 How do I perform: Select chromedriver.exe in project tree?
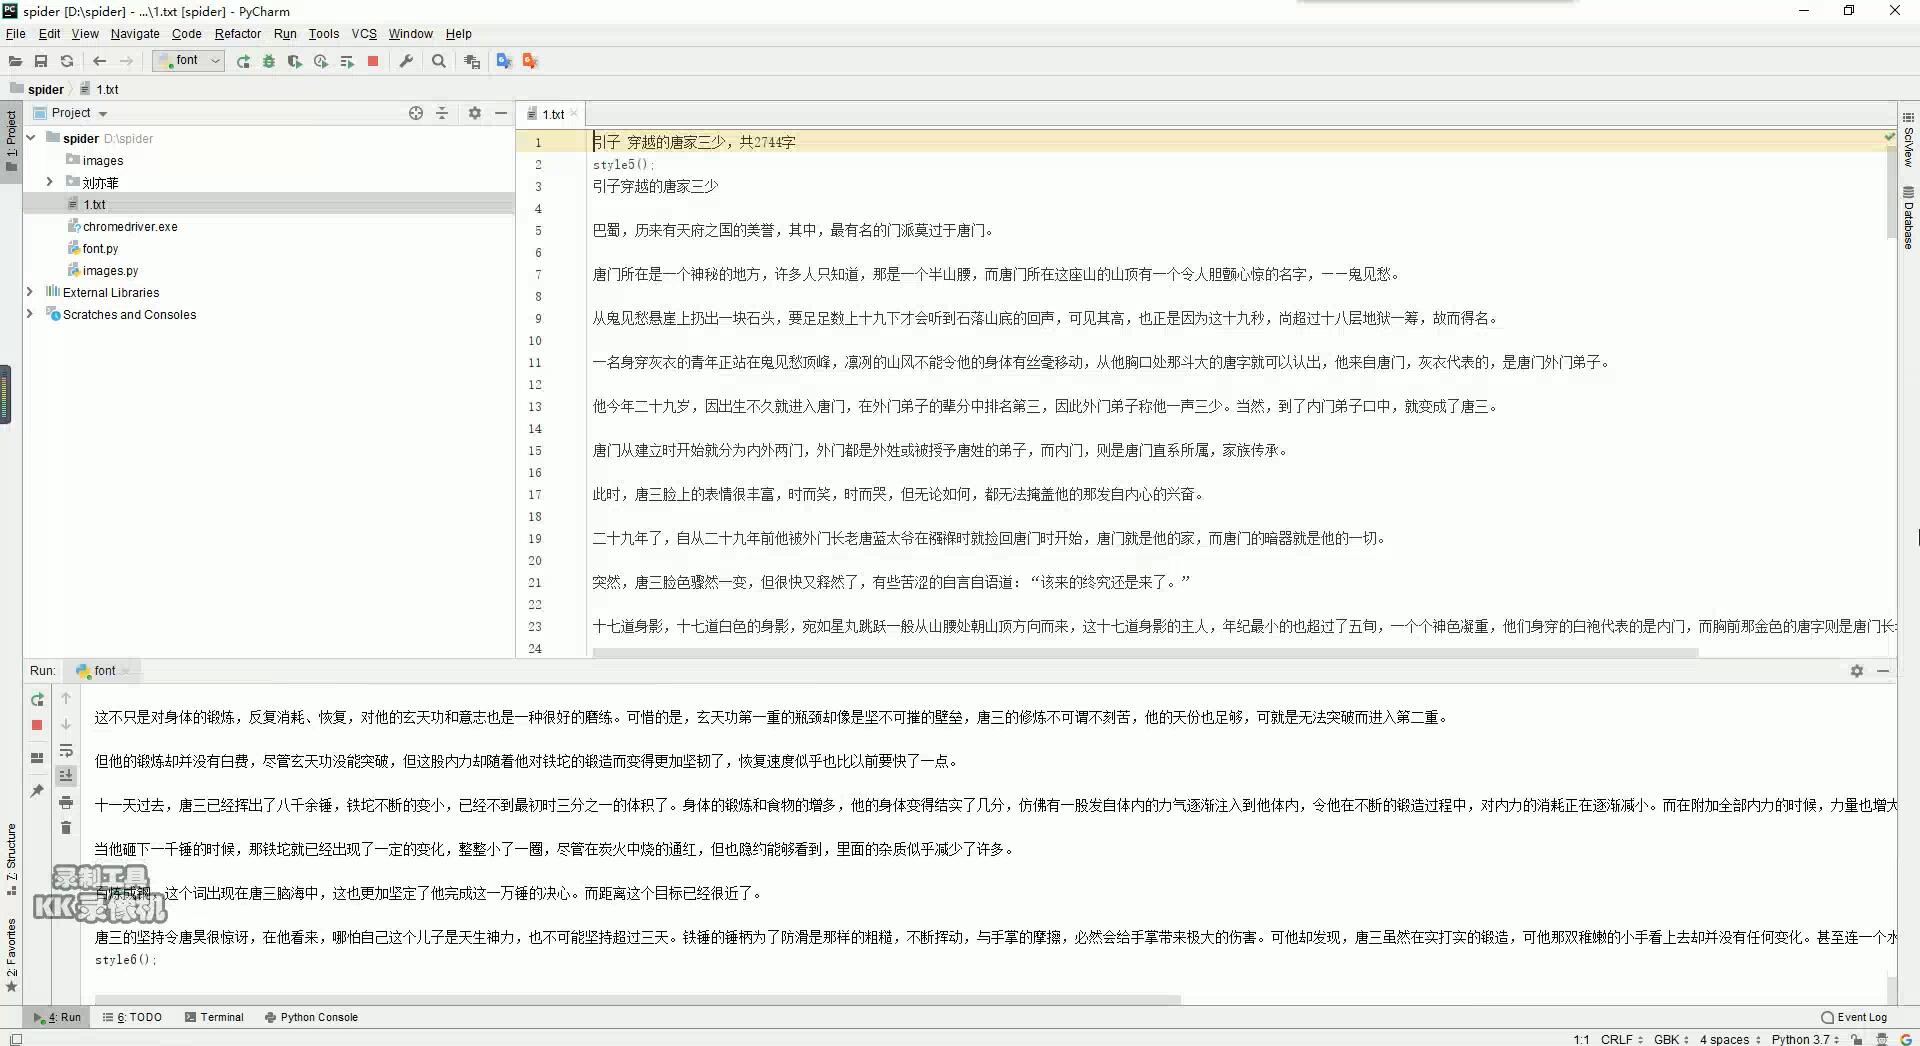click(130, 226)
